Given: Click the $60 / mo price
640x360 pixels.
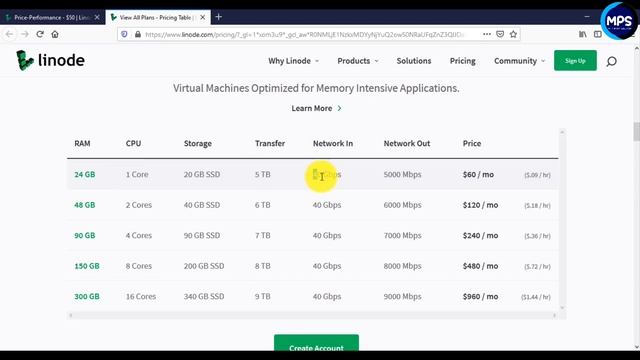Looking at the screenshot, I should (478, 174).
